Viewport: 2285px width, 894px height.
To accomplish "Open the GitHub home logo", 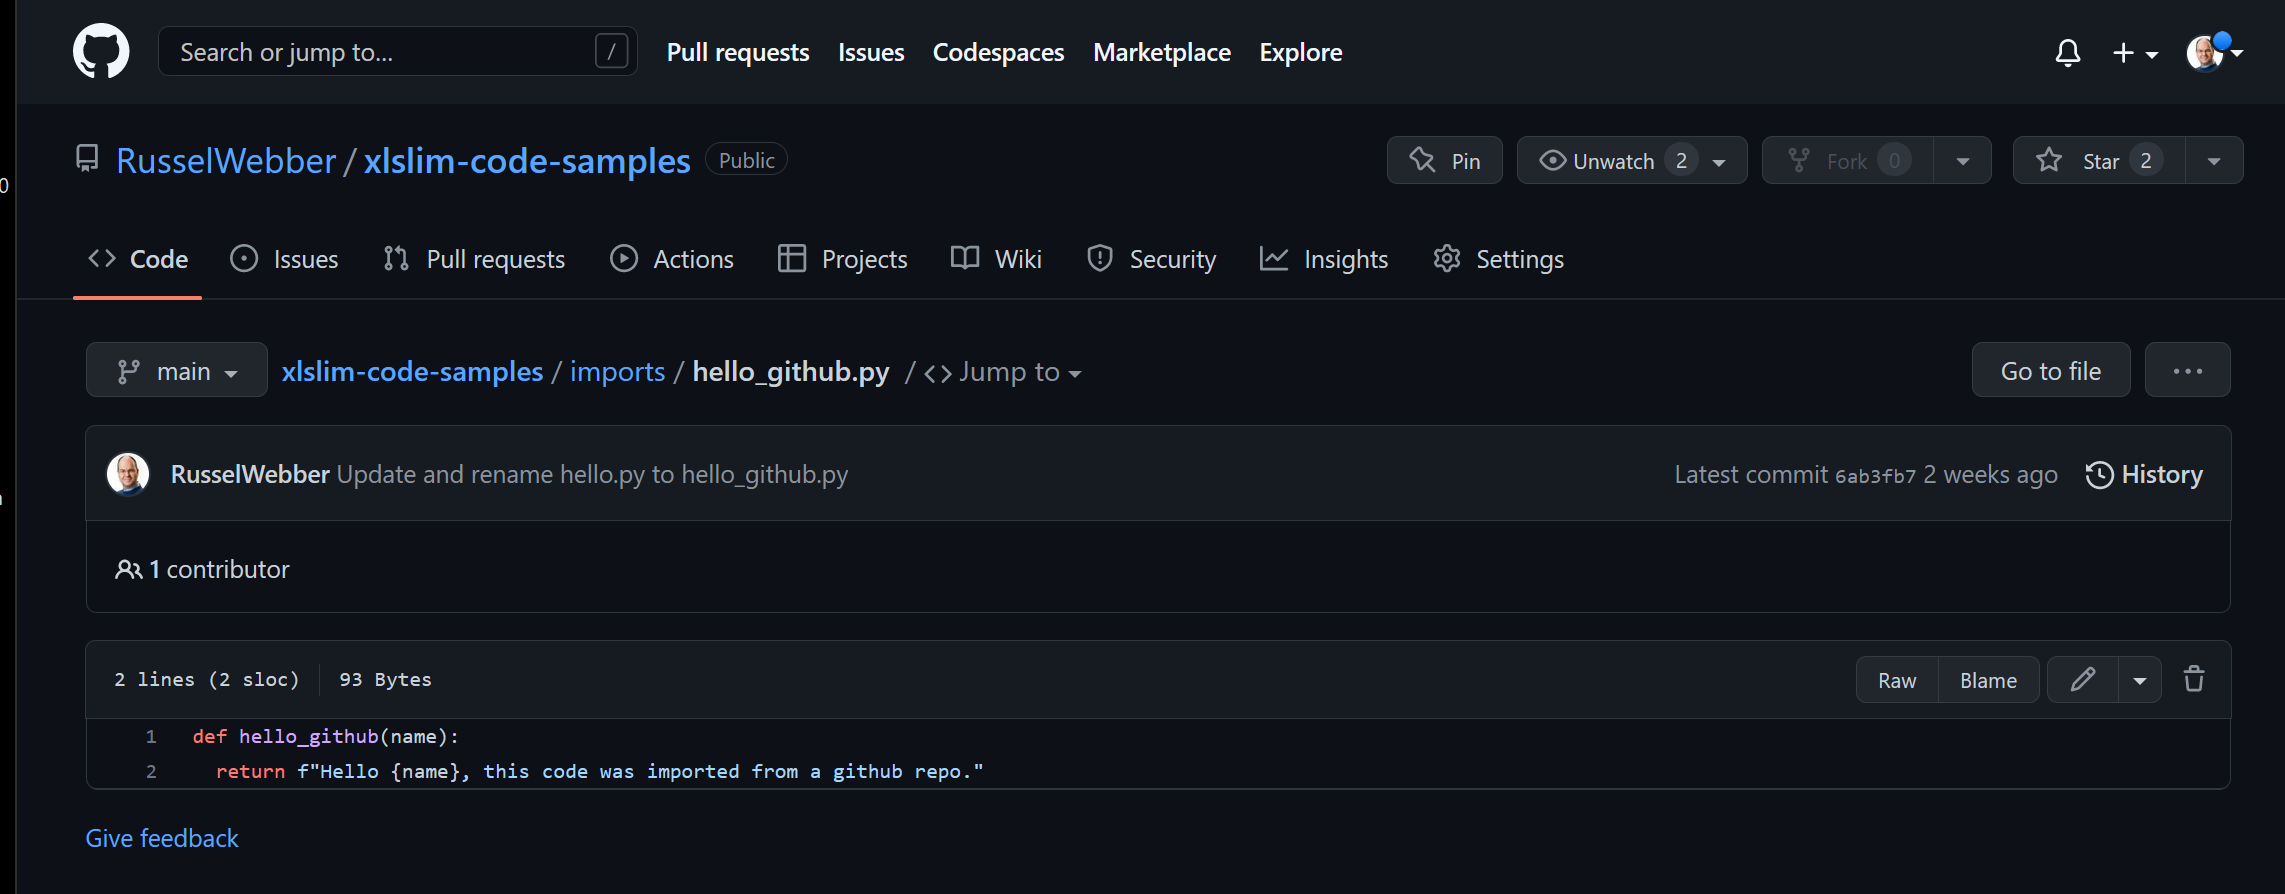I will point(101,51).
